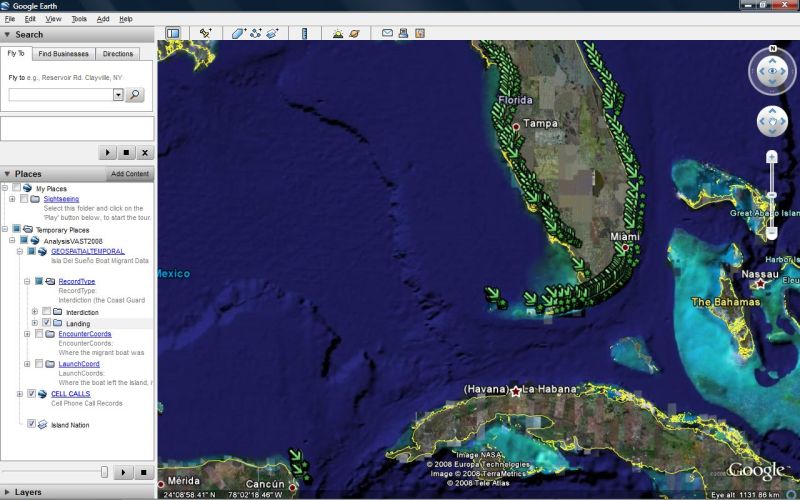Click the zoom slider handle
This screenshot has height=500, width=800.
[771, 195]
